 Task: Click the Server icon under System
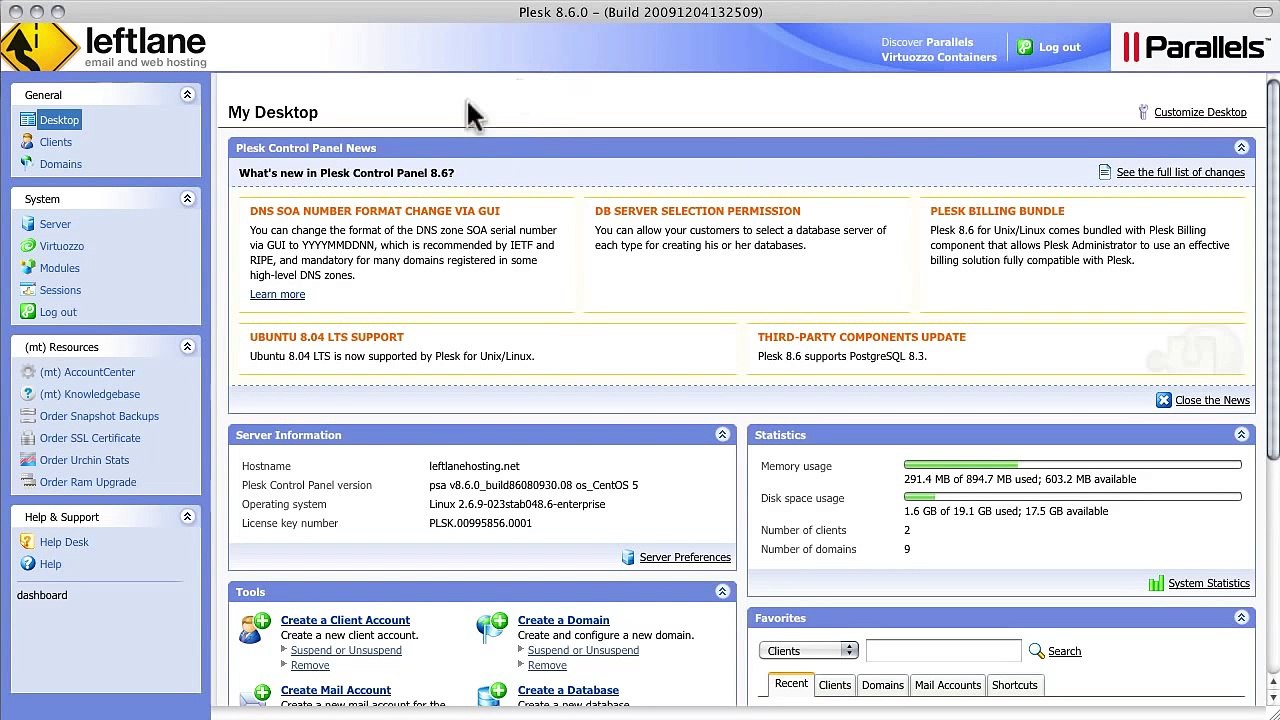(x=28, y=224)
